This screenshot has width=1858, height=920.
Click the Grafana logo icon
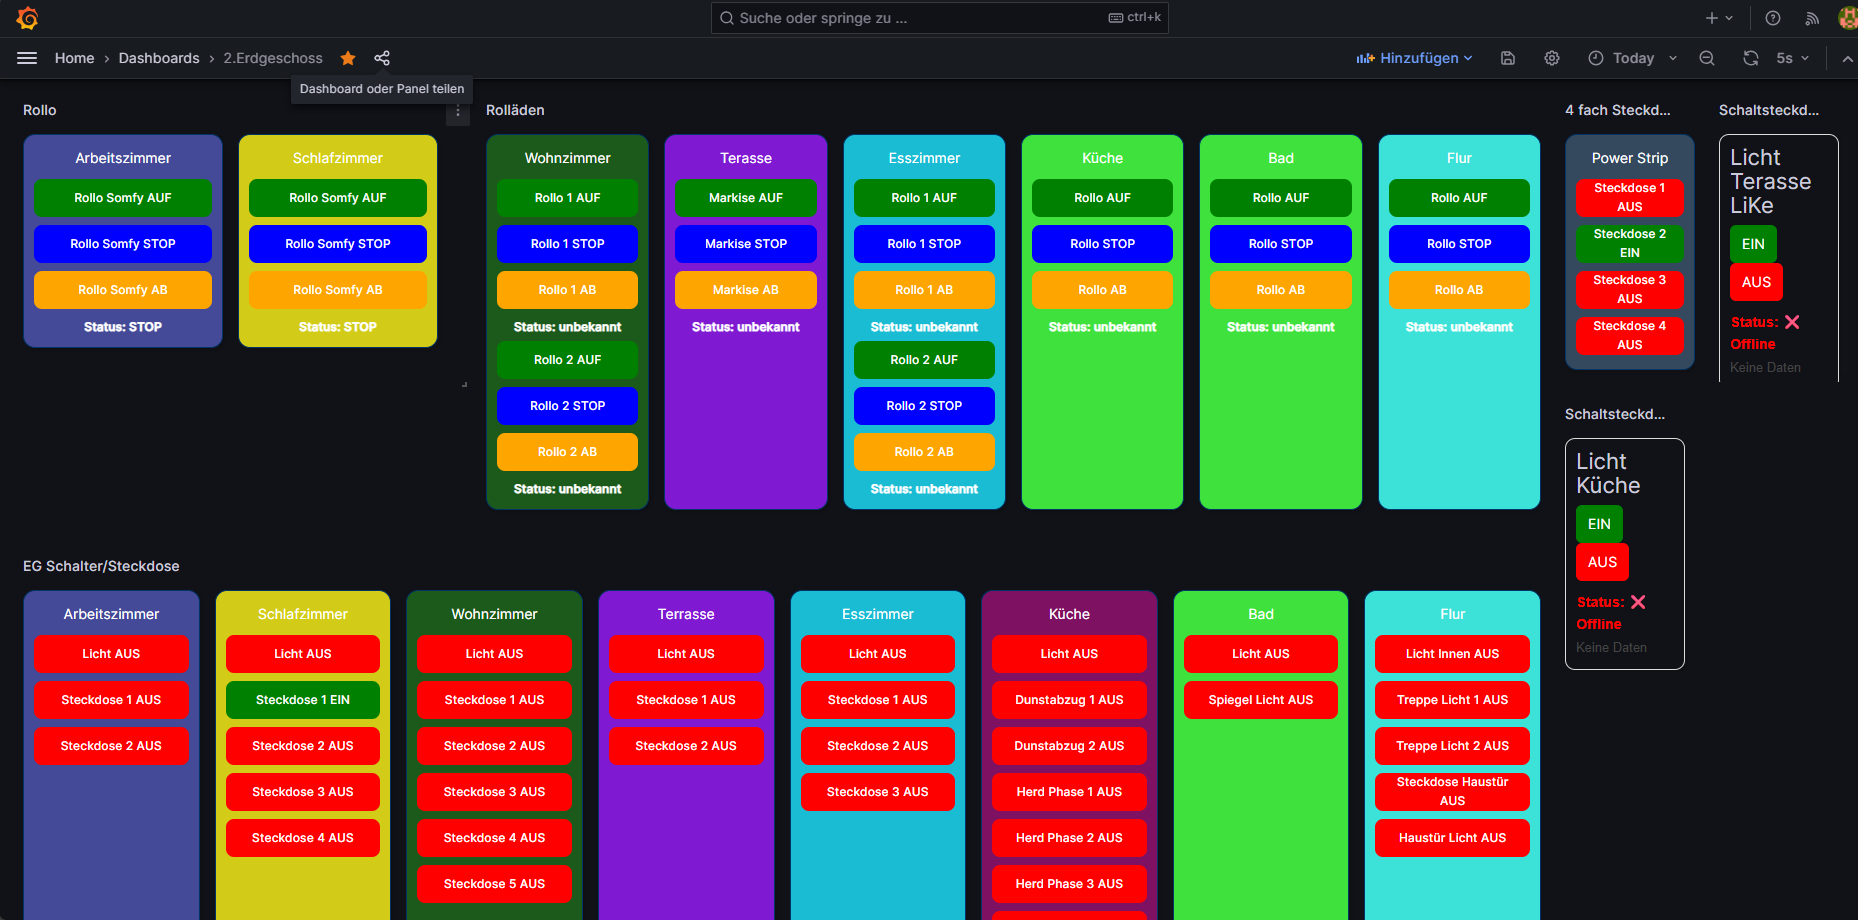(x=27, y=18)
